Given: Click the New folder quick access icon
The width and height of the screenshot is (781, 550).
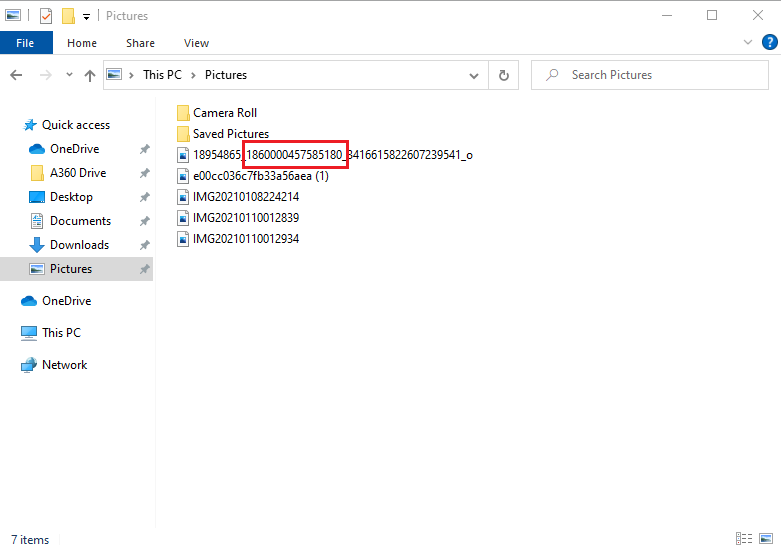Looking at the screenshot, I should 68,16.
